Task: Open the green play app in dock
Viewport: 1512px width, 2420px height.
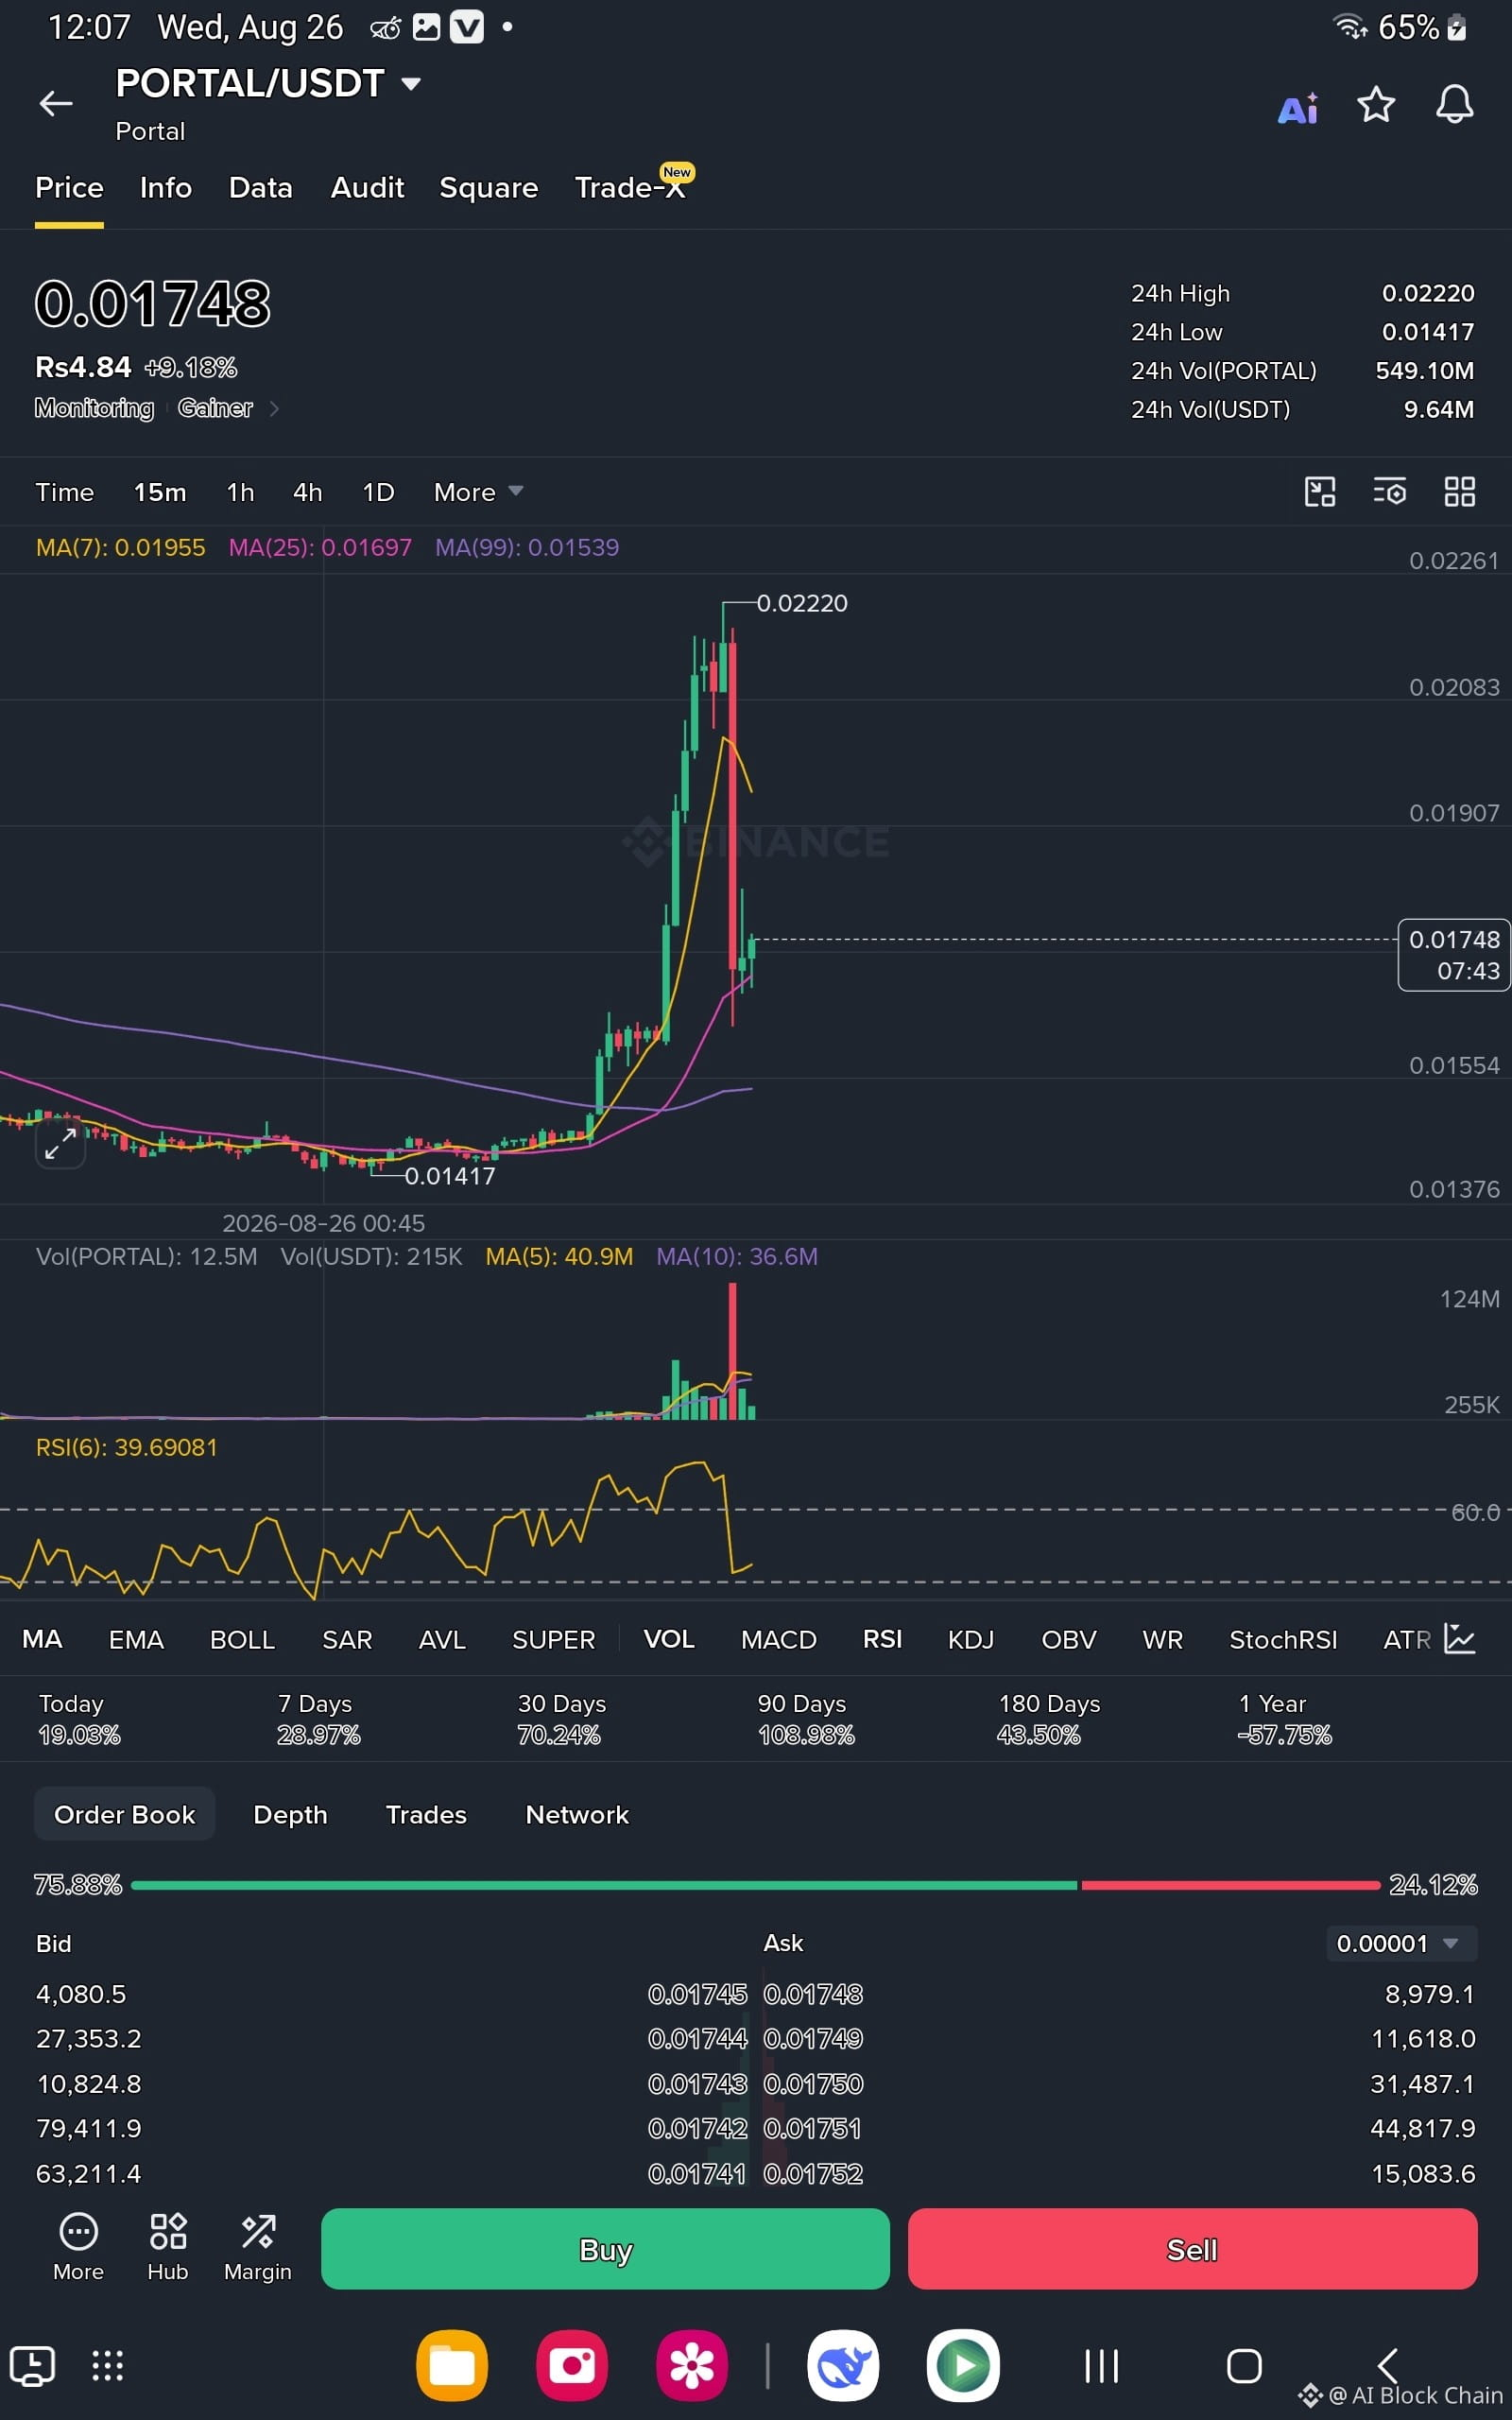Action: 963,2366
